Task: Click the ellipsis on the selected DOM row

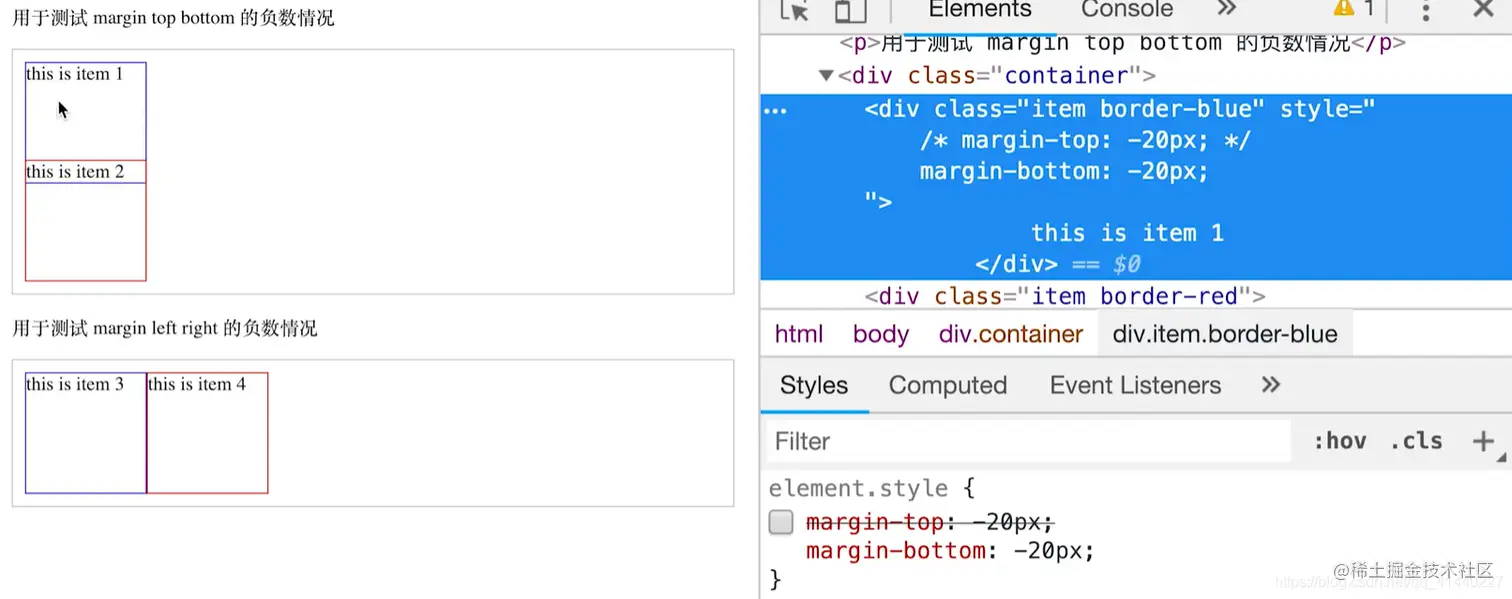Action: click(x=775, y=111)
